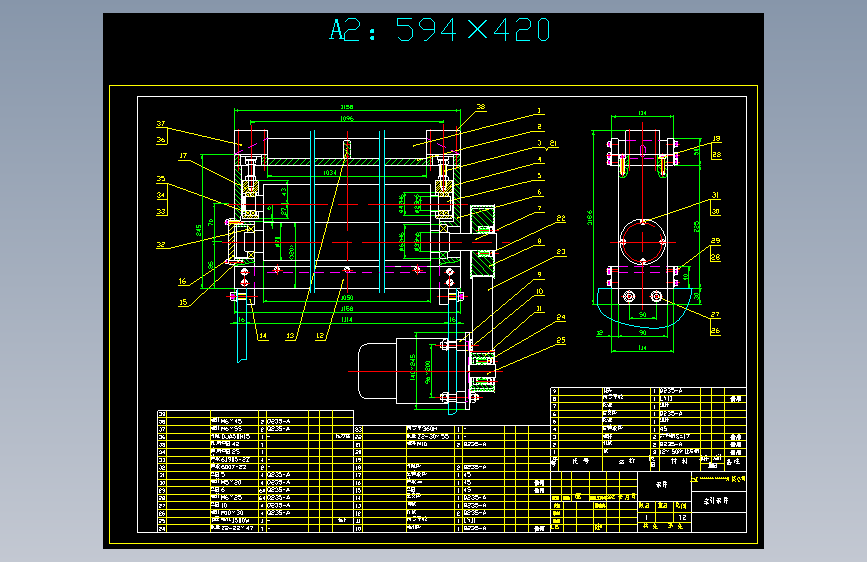Pick part balloon number 16
The height and width of the screenshot is (562, 867).
[182, 281]
